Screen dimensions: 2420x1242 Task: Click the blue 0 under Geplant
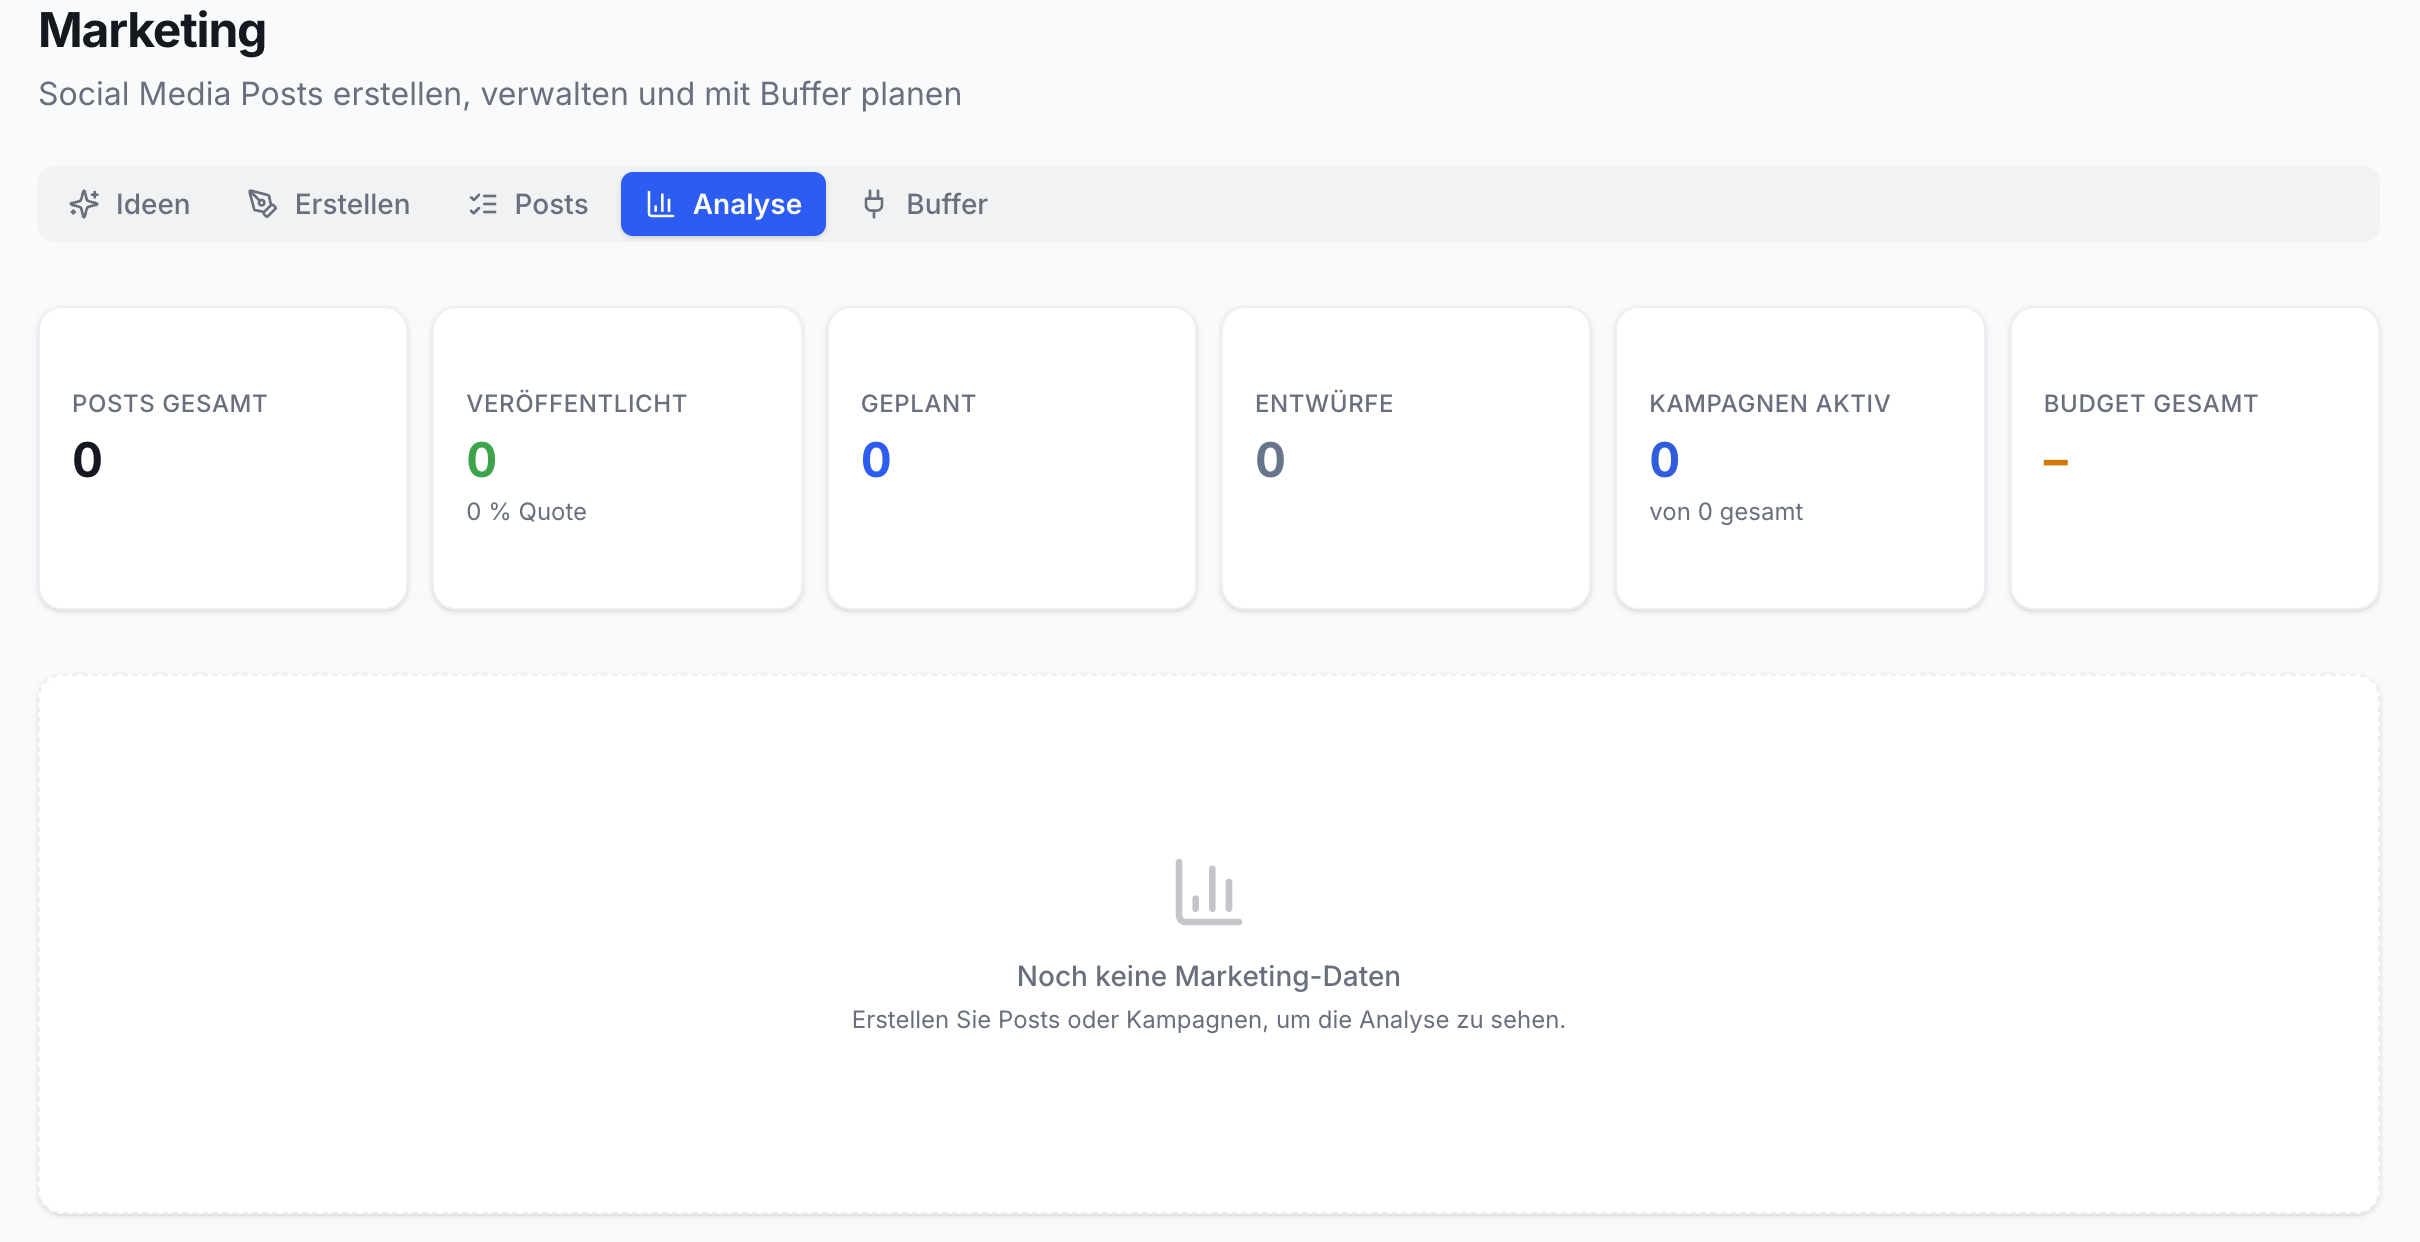(x=876, y=460)
